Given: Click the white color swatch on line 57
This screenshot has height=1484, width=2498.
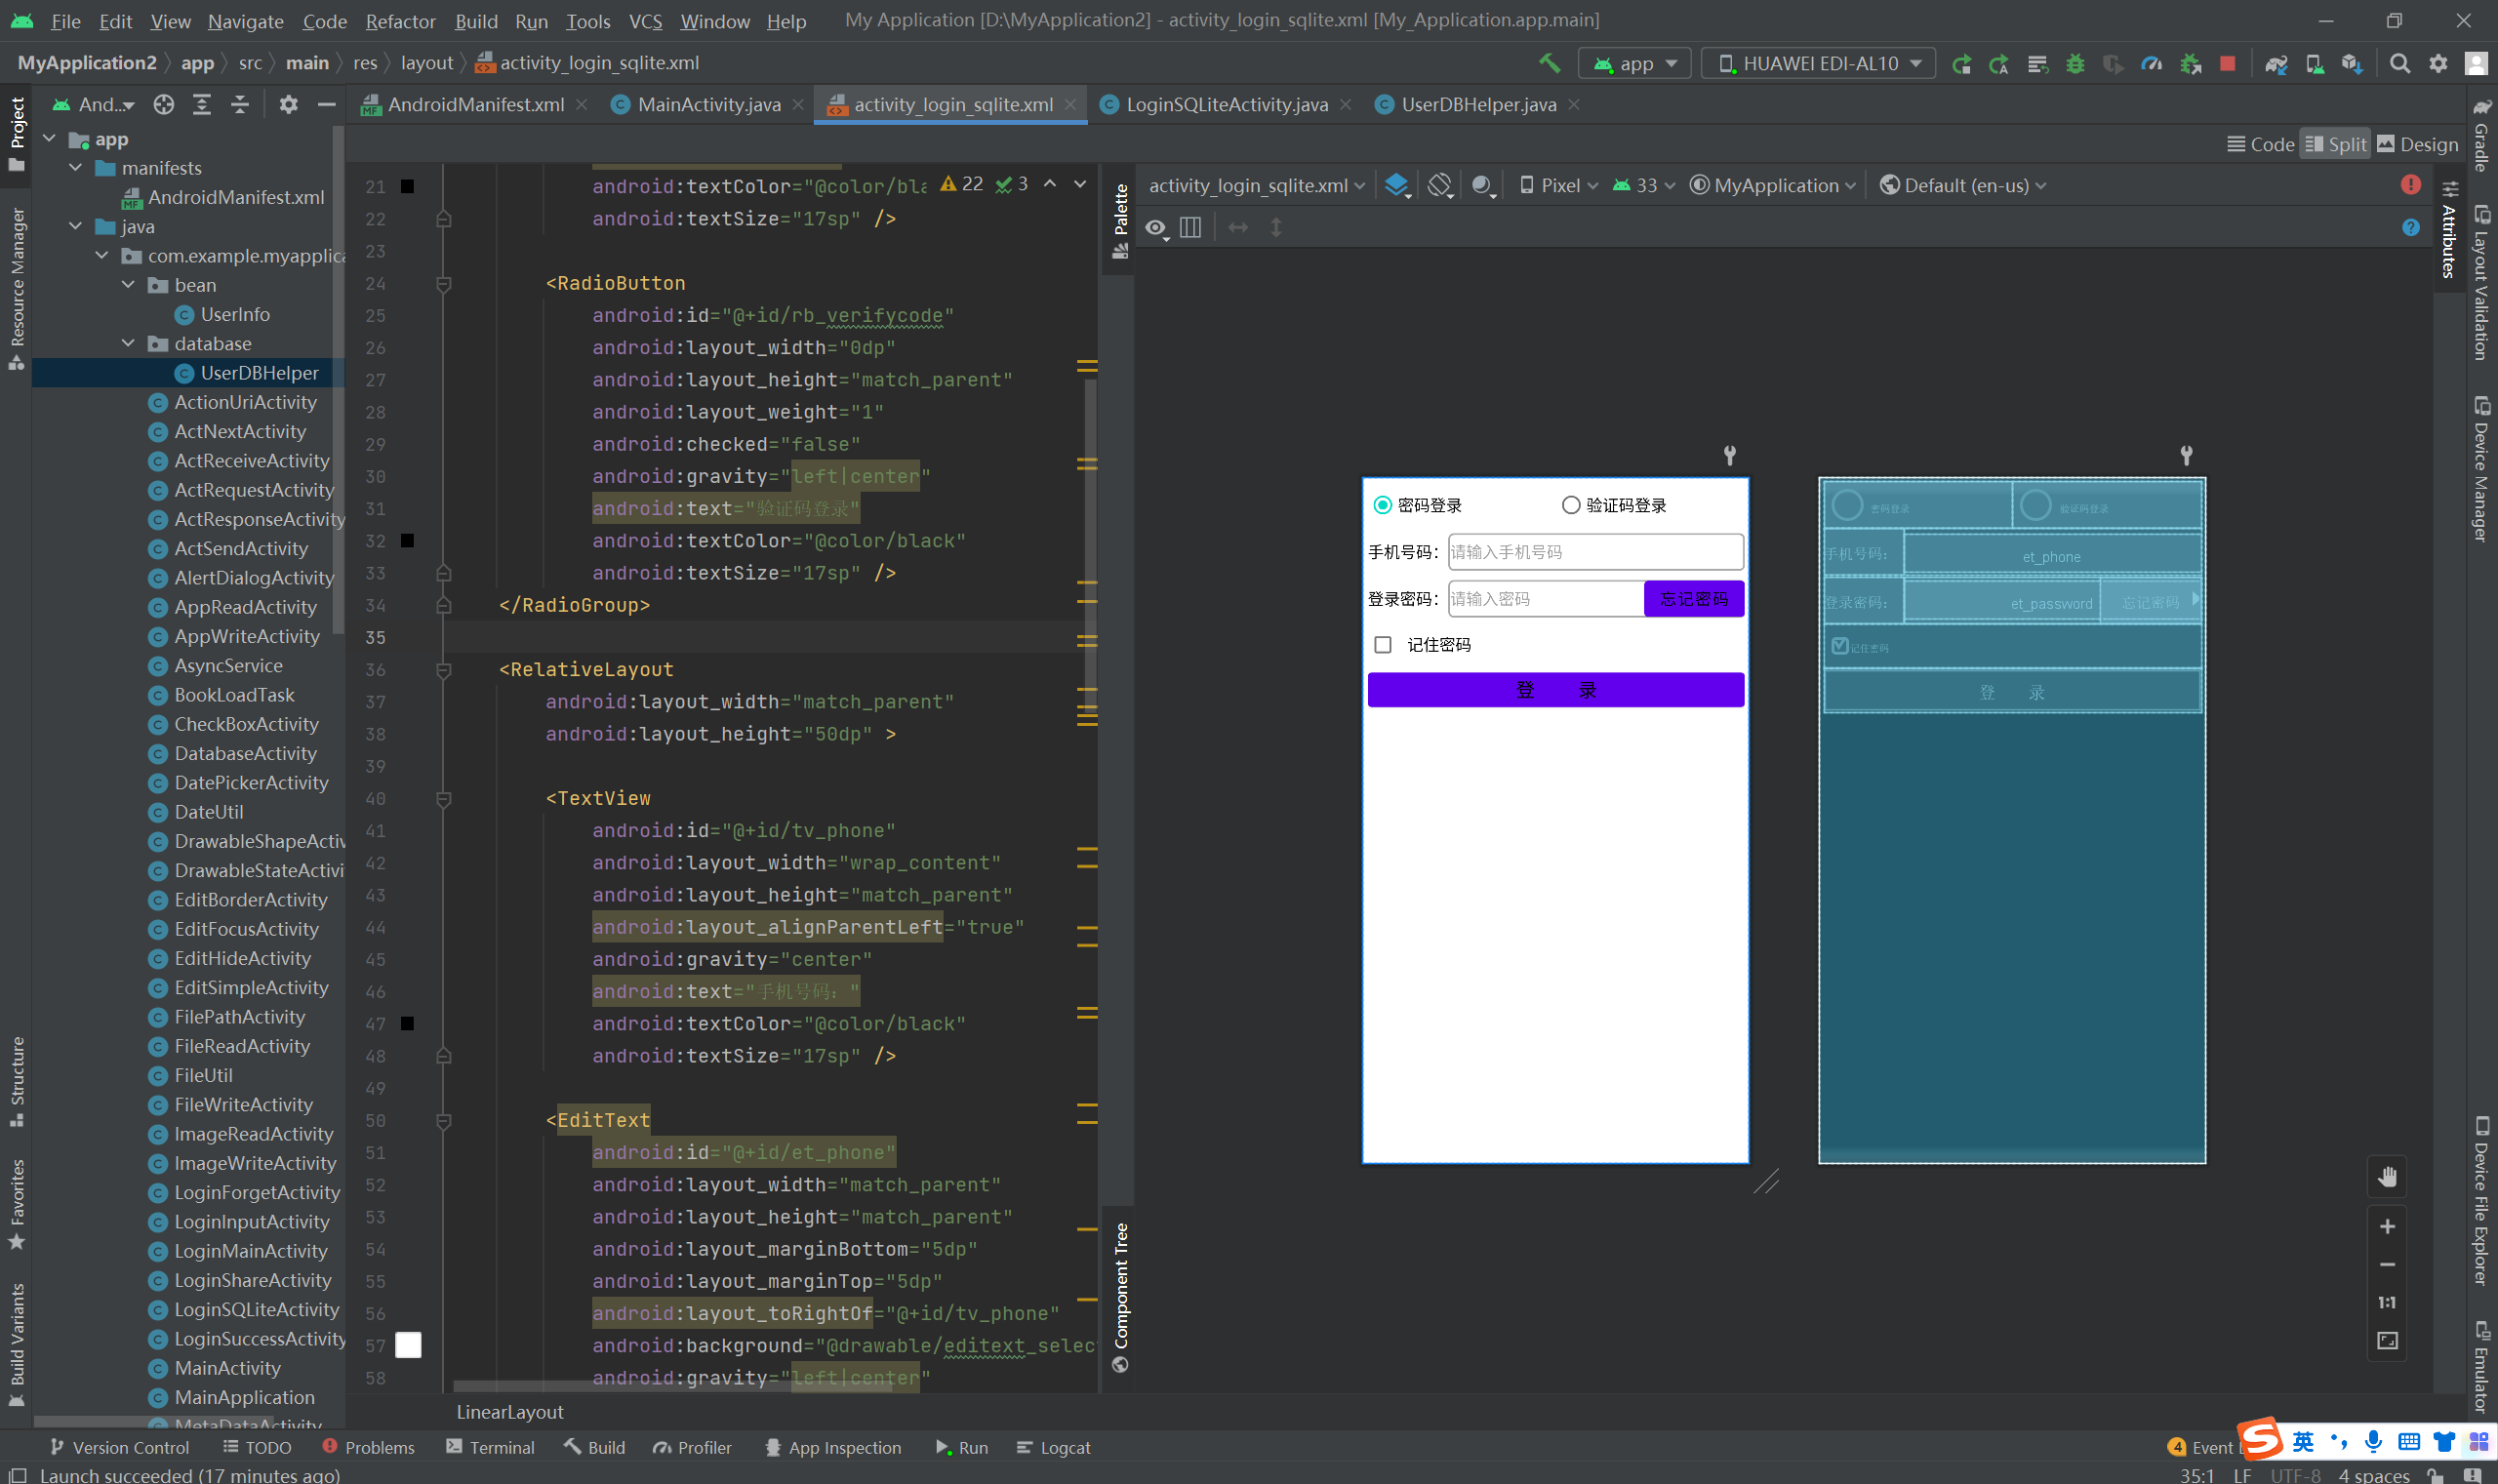Looking at the screenshot, I should 408,1345.
